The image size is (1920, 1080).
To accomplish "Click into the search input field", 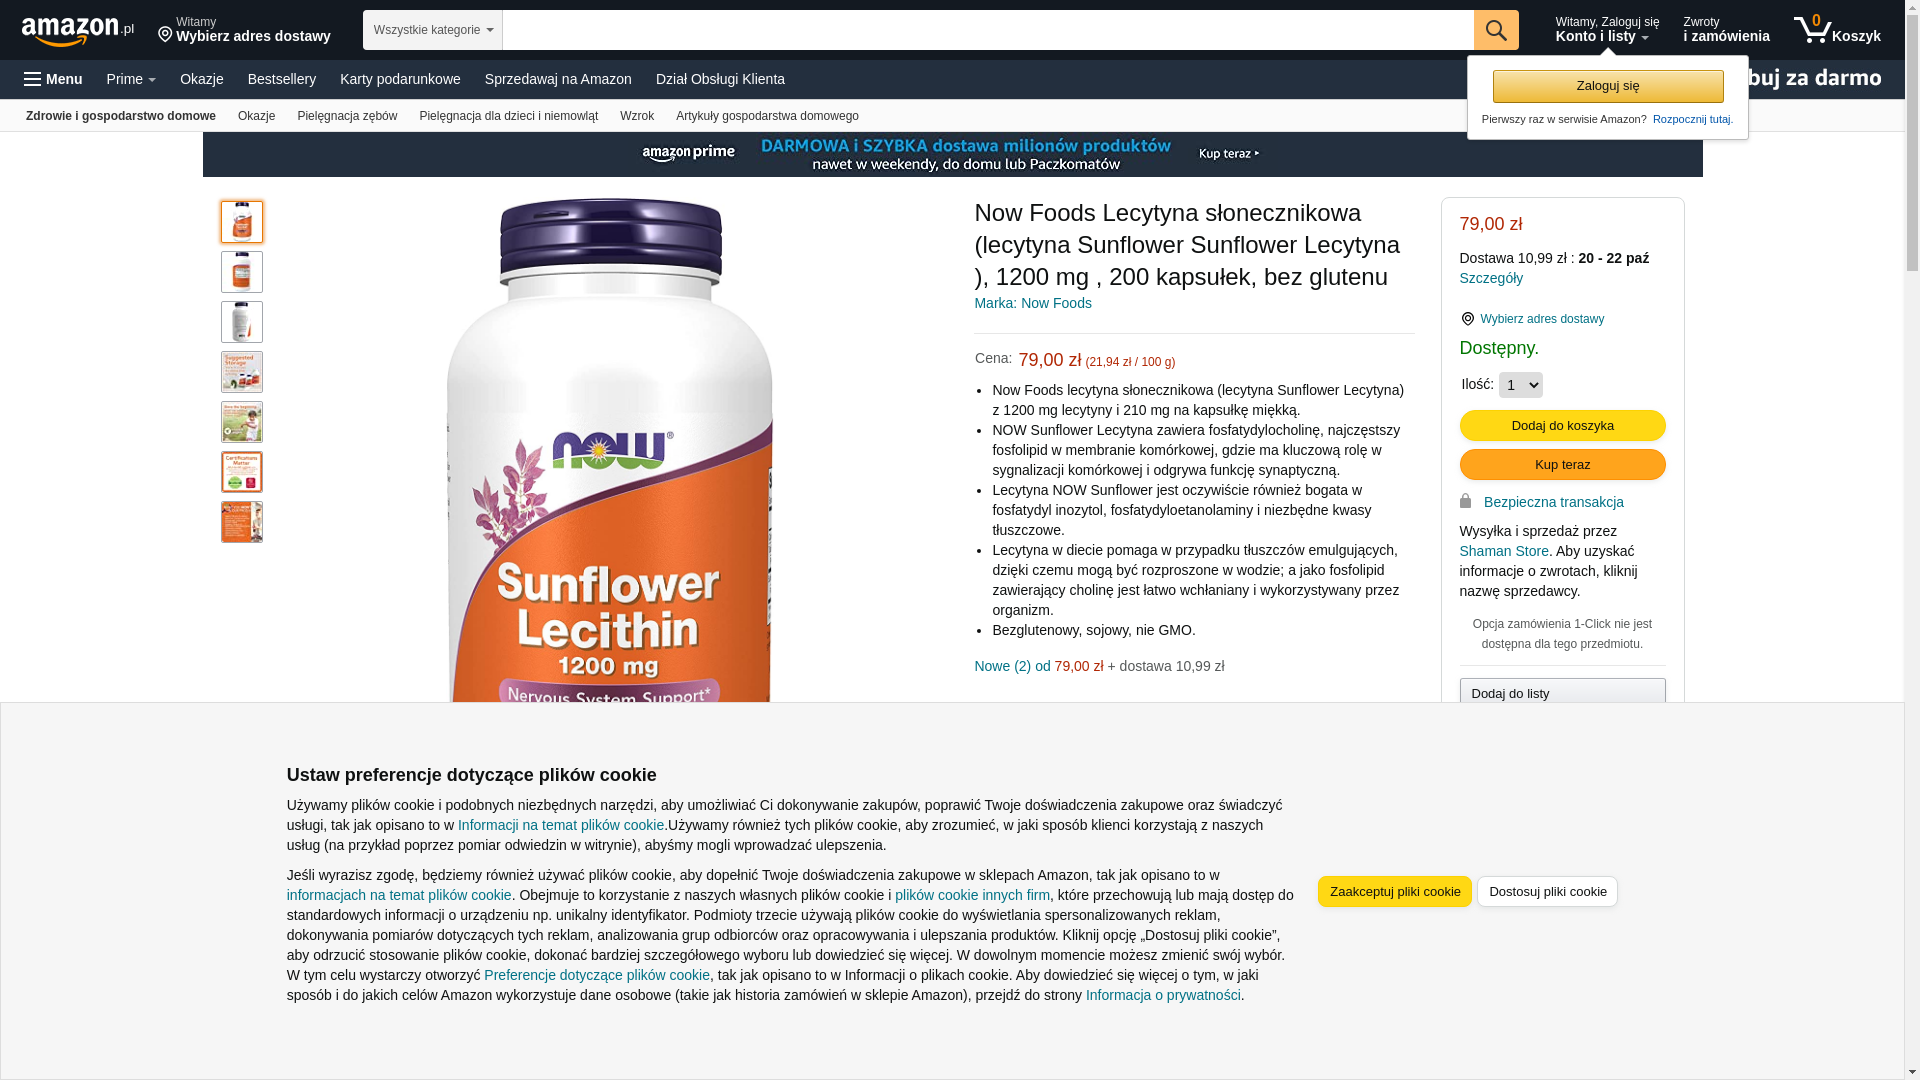I will pos(987,30).
